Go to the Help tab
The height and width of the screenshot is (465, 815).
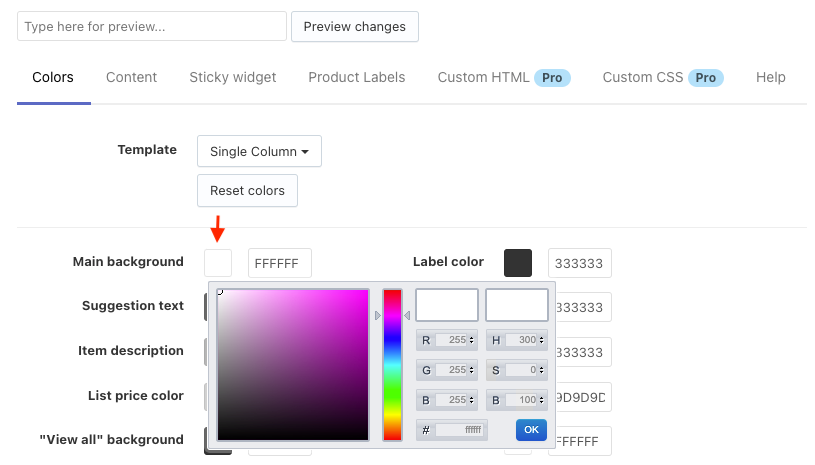pyautogui.click(x=770, y=77)
